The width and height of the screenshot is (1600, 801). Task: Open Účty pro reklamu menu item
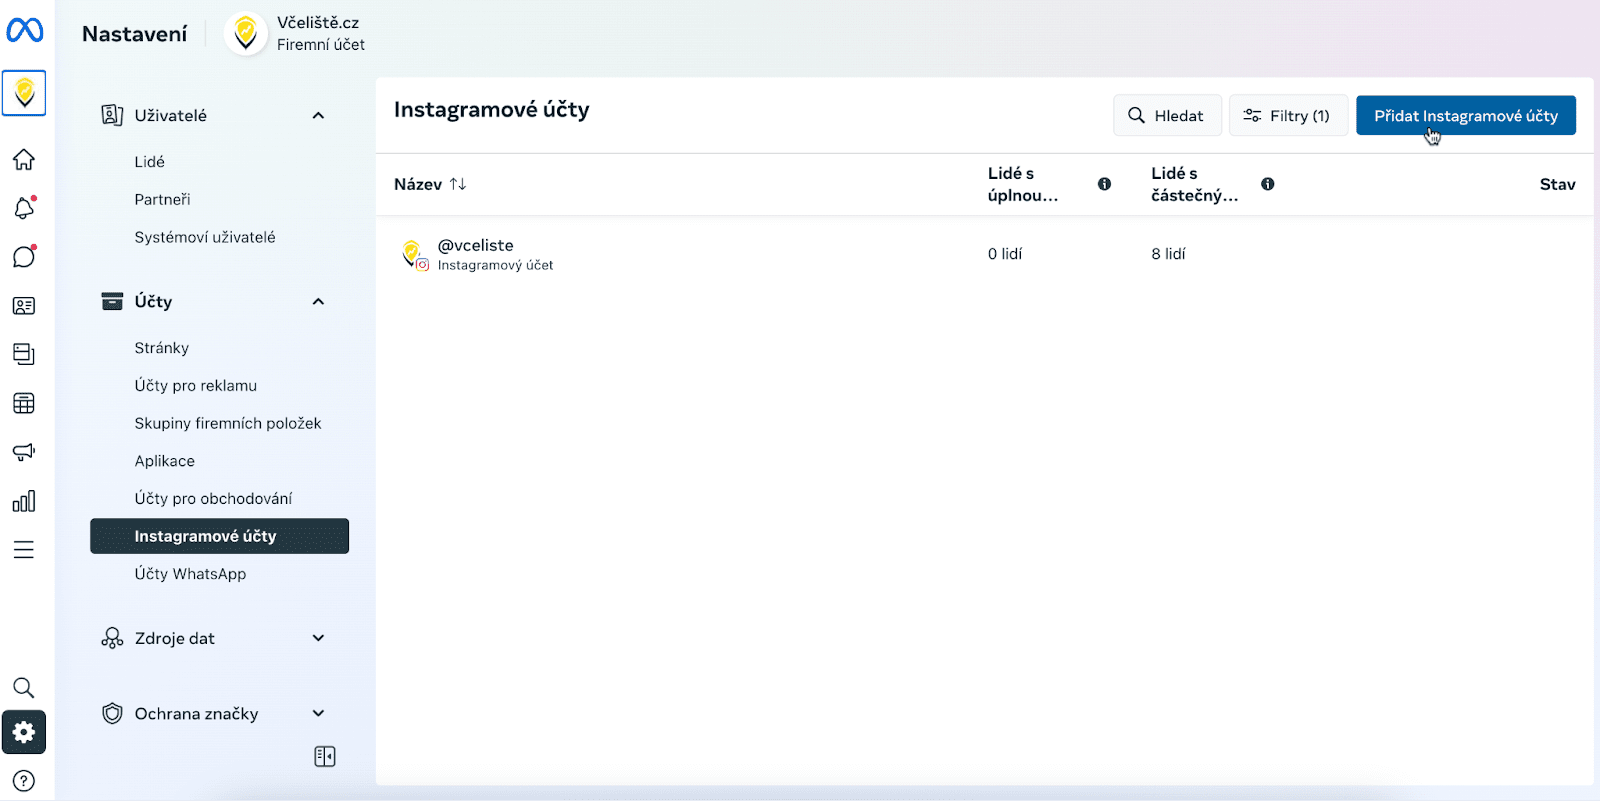(x=196, y=386)
